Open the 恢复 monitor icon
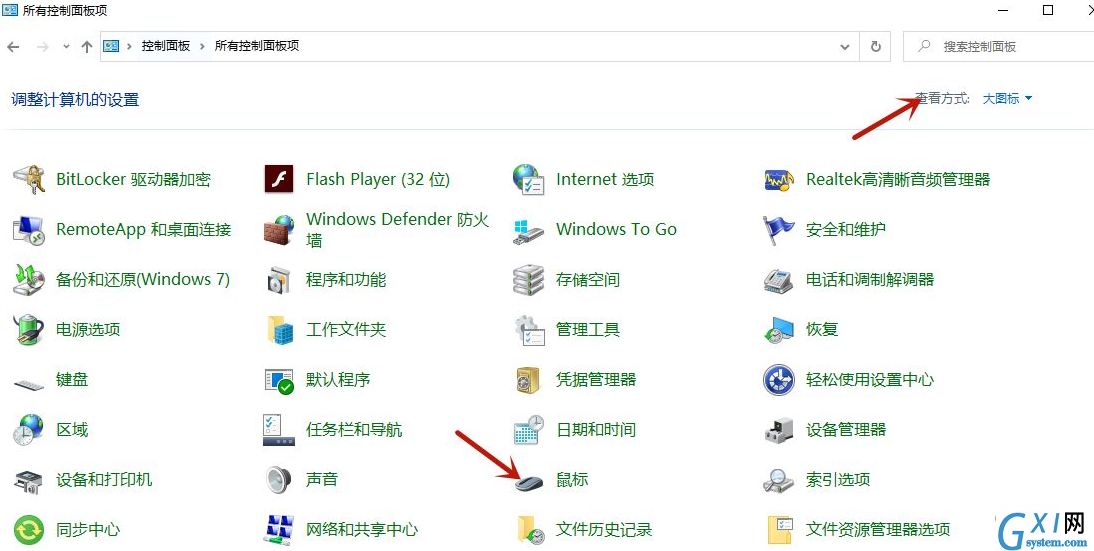The width and height of the screenshot is (1094, 551). coord(779,330)
